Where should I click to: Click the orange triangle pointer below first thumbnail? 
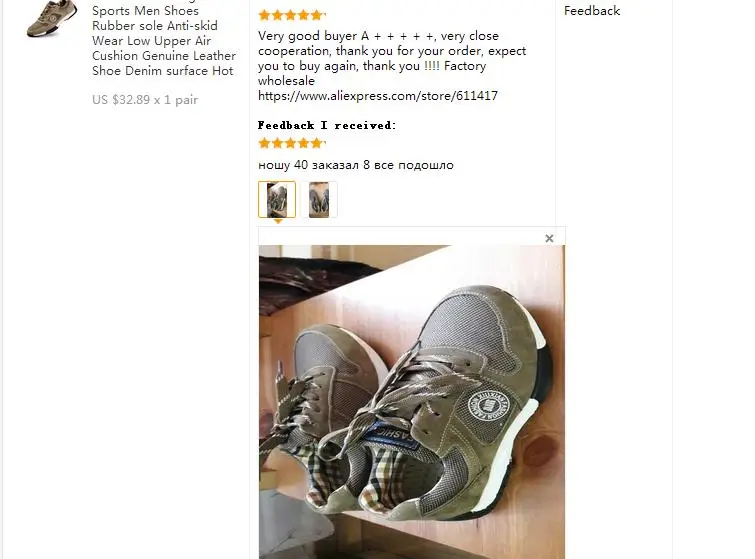[278, 221]
